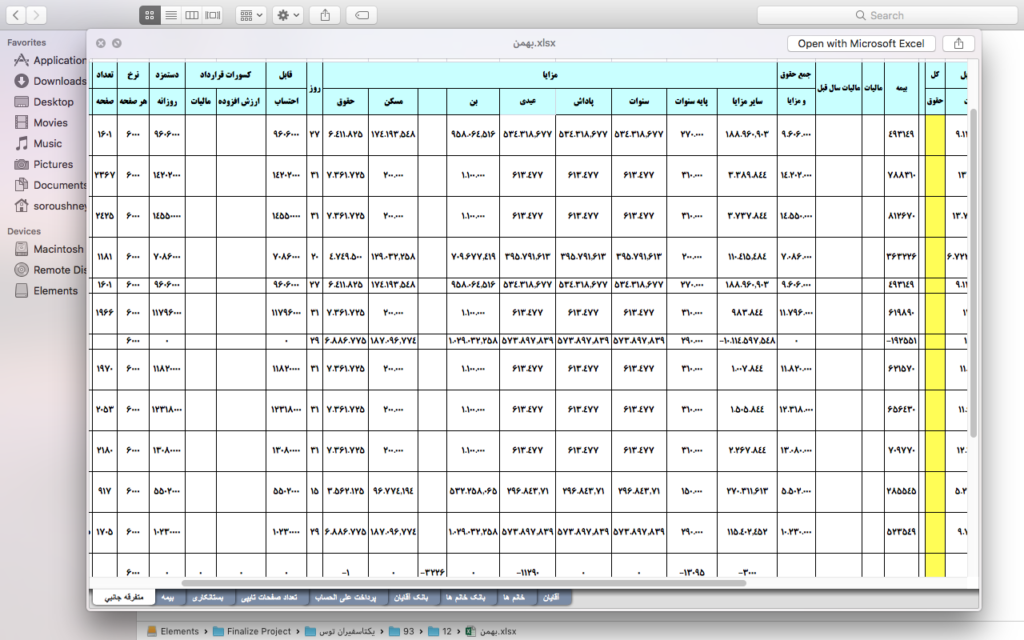Image resolution: width=1024 pixels, height=640 pixels.
Task: Select the آقایان sheet tab
Action: 551,597
